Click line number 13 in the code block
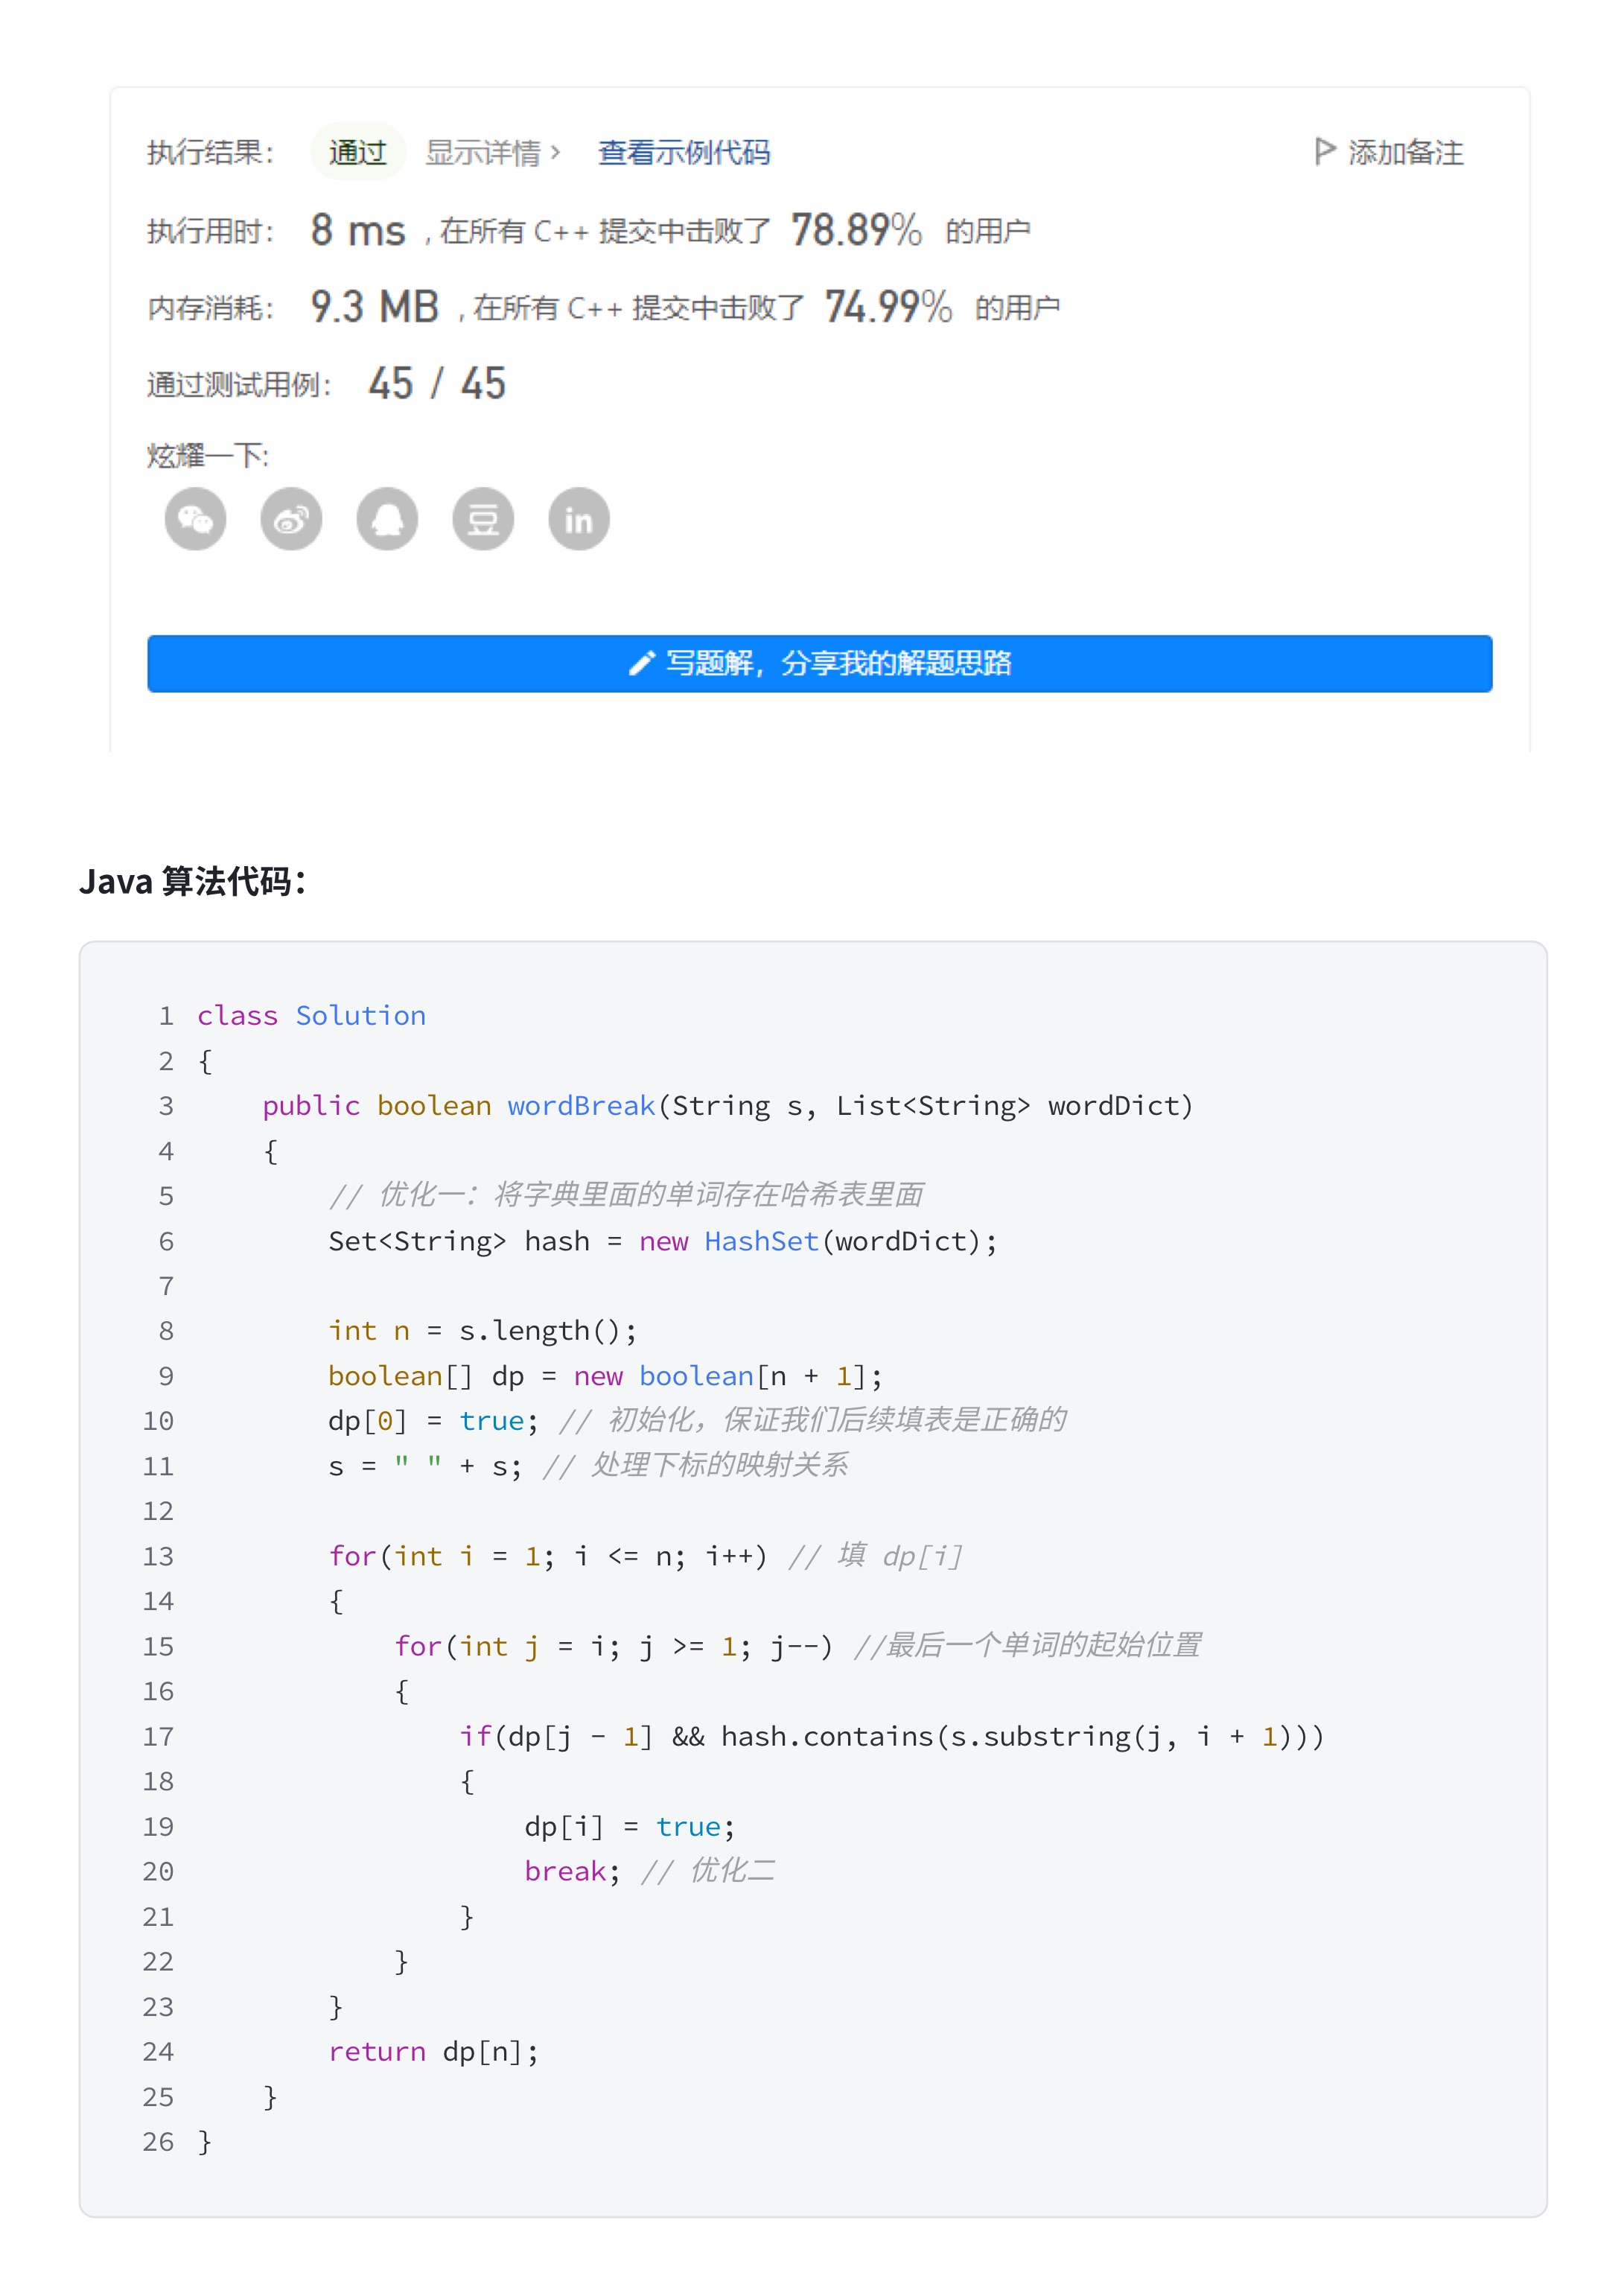Image resolution: width=1624 pixels, height=2296 pixels. (x=158, y=1556)
